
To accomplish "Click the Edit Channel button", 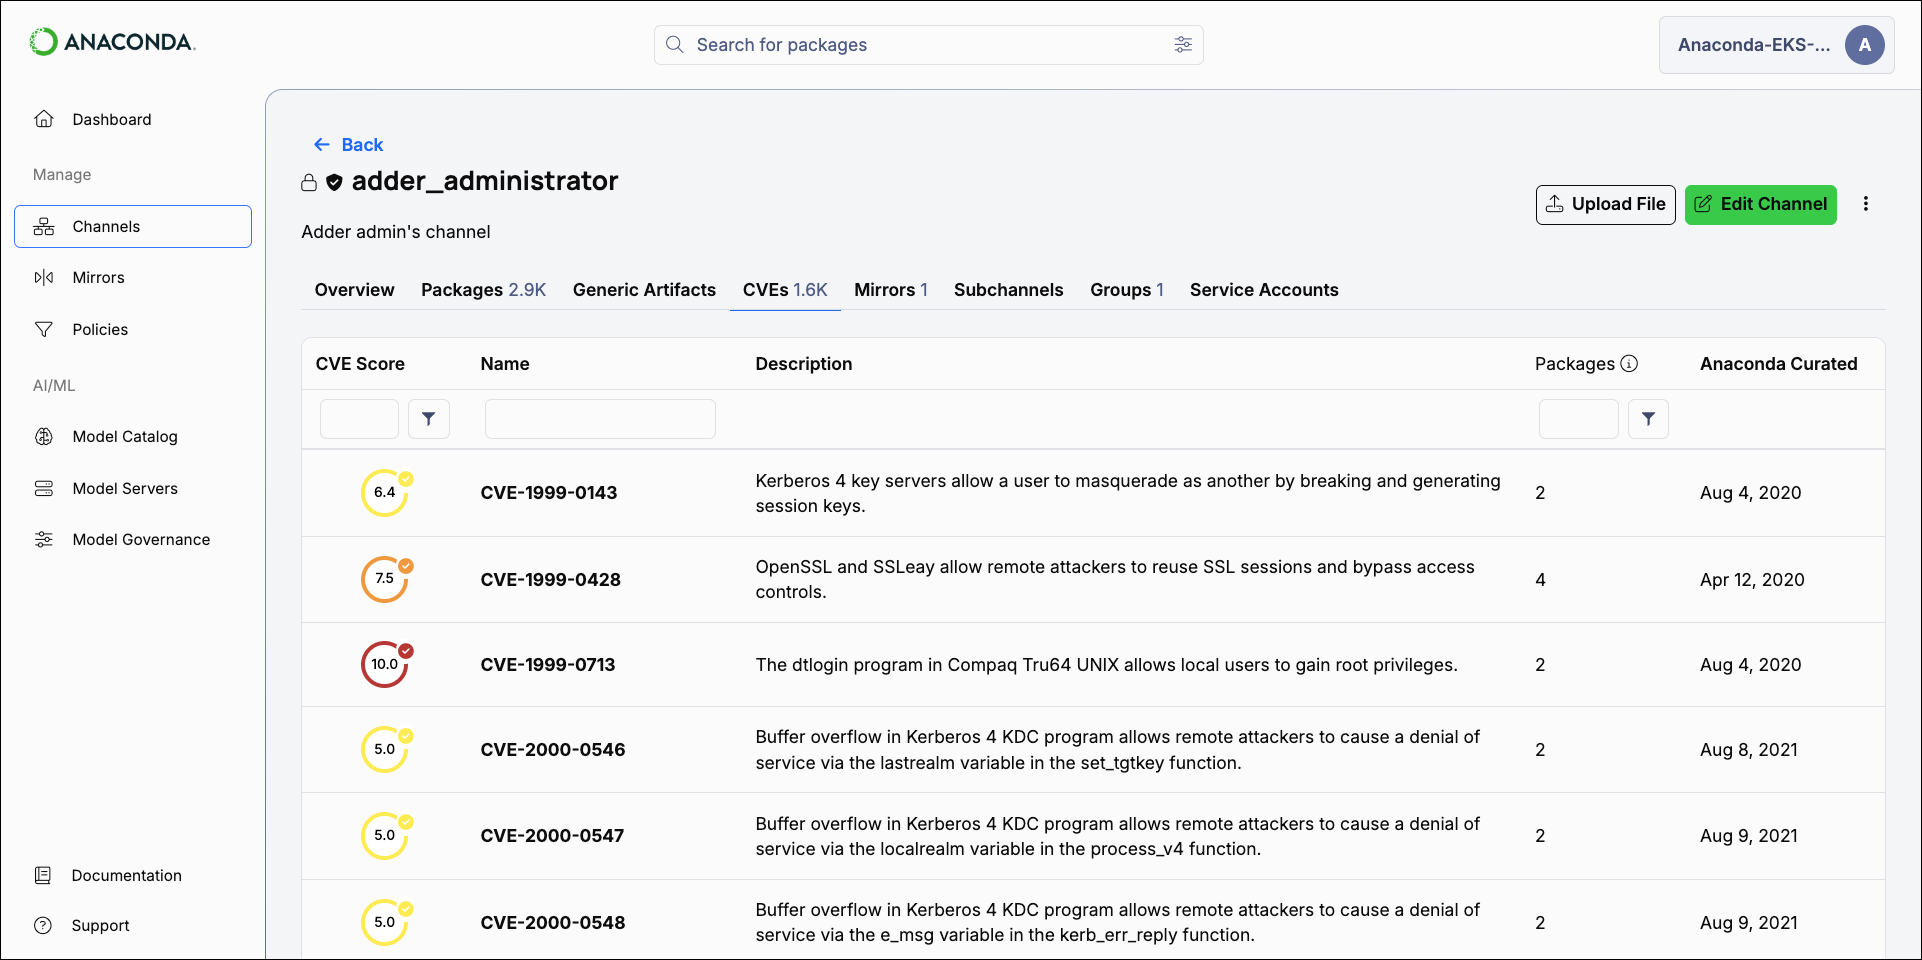I will pyautogui.click(x=1760, y=204).
